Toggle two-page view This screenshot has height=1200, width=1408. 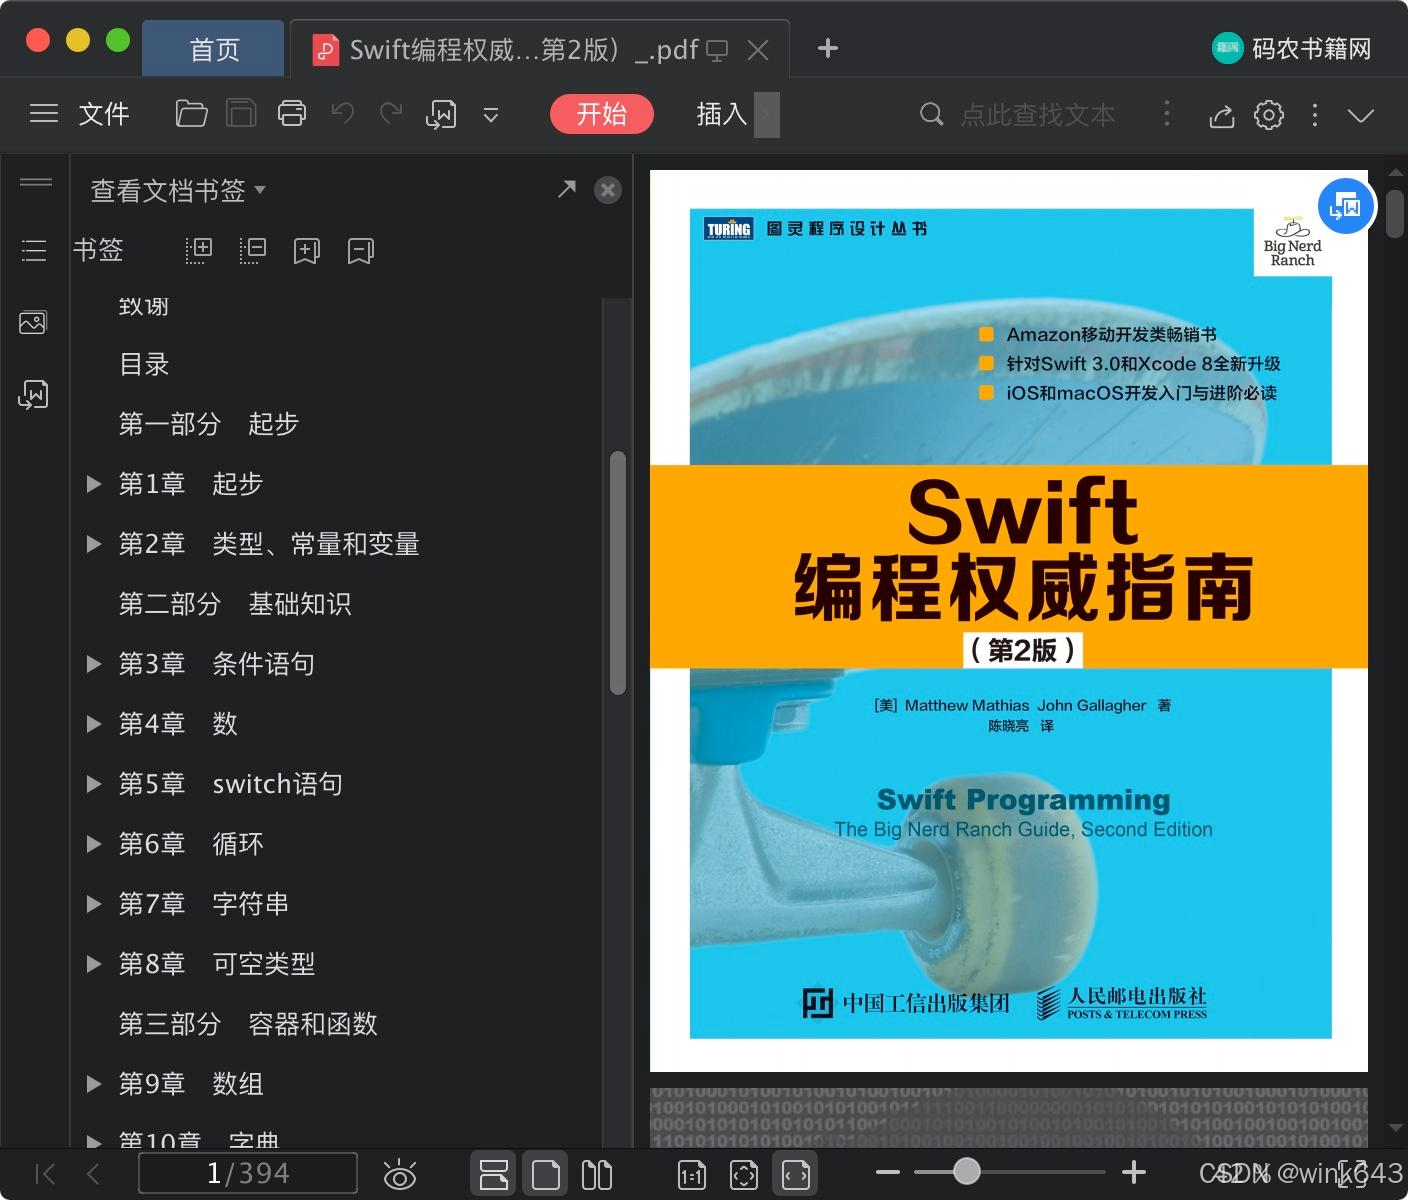pos(597,1174)
